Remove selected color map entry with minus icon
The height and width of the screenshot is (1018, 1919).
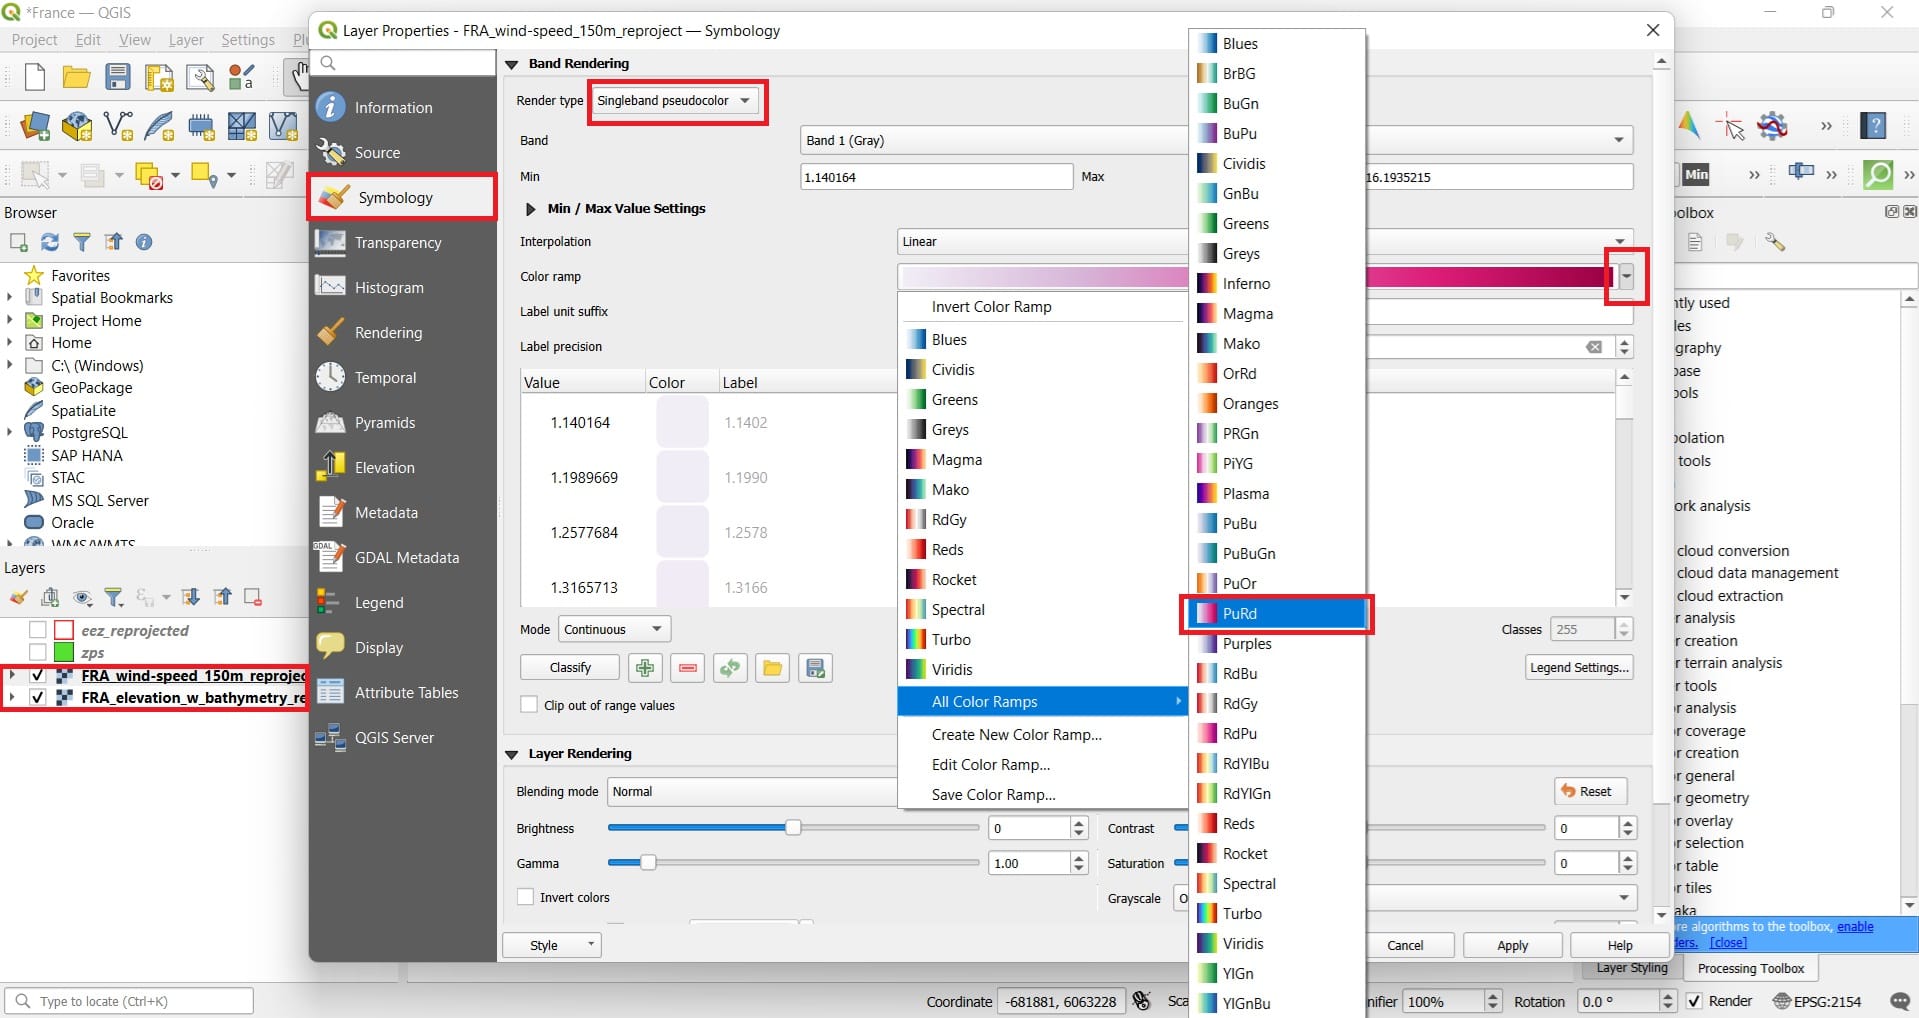click(x=687, y=668)
